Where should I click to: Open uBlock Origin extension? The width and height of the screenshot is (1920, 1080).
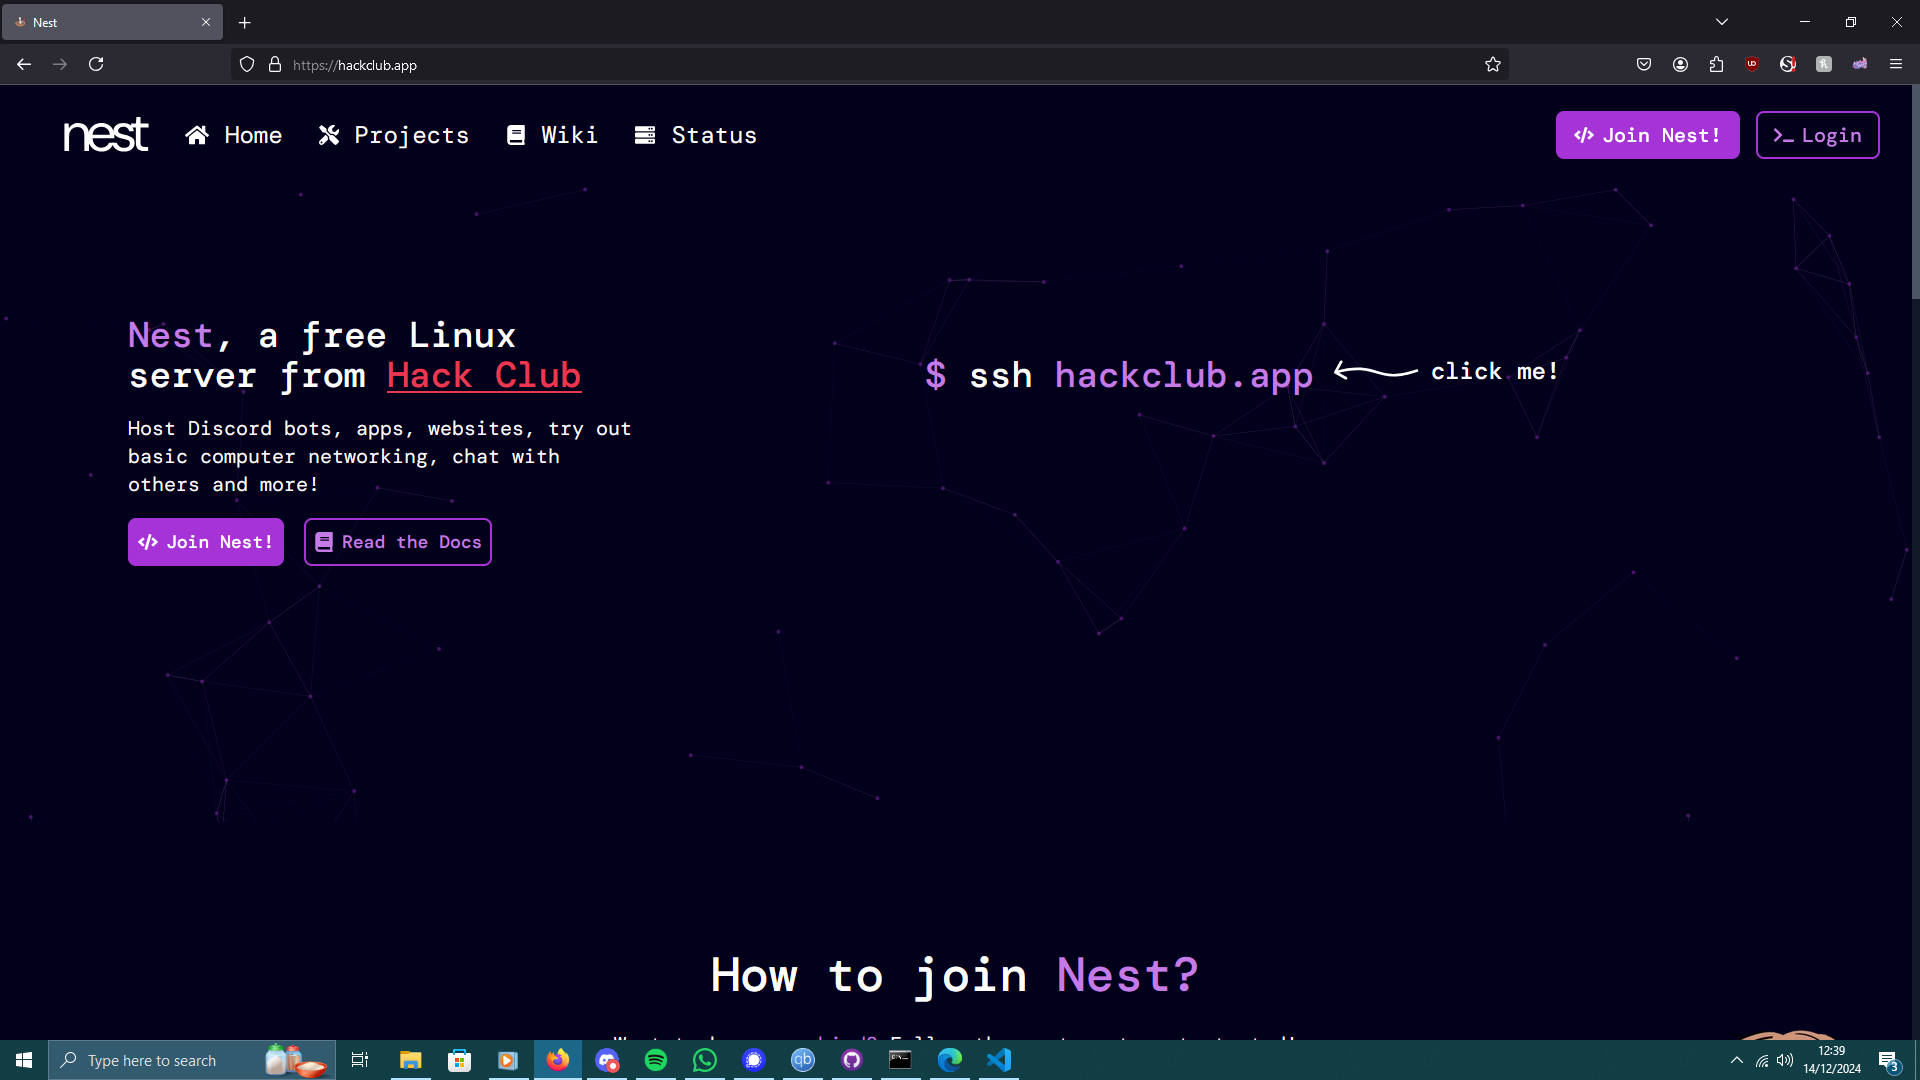(1752, 65)
